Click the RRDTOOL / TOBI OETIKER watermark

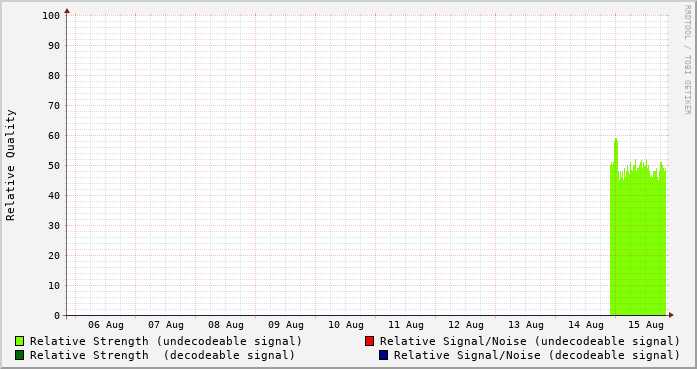click(x=687, y=60)
